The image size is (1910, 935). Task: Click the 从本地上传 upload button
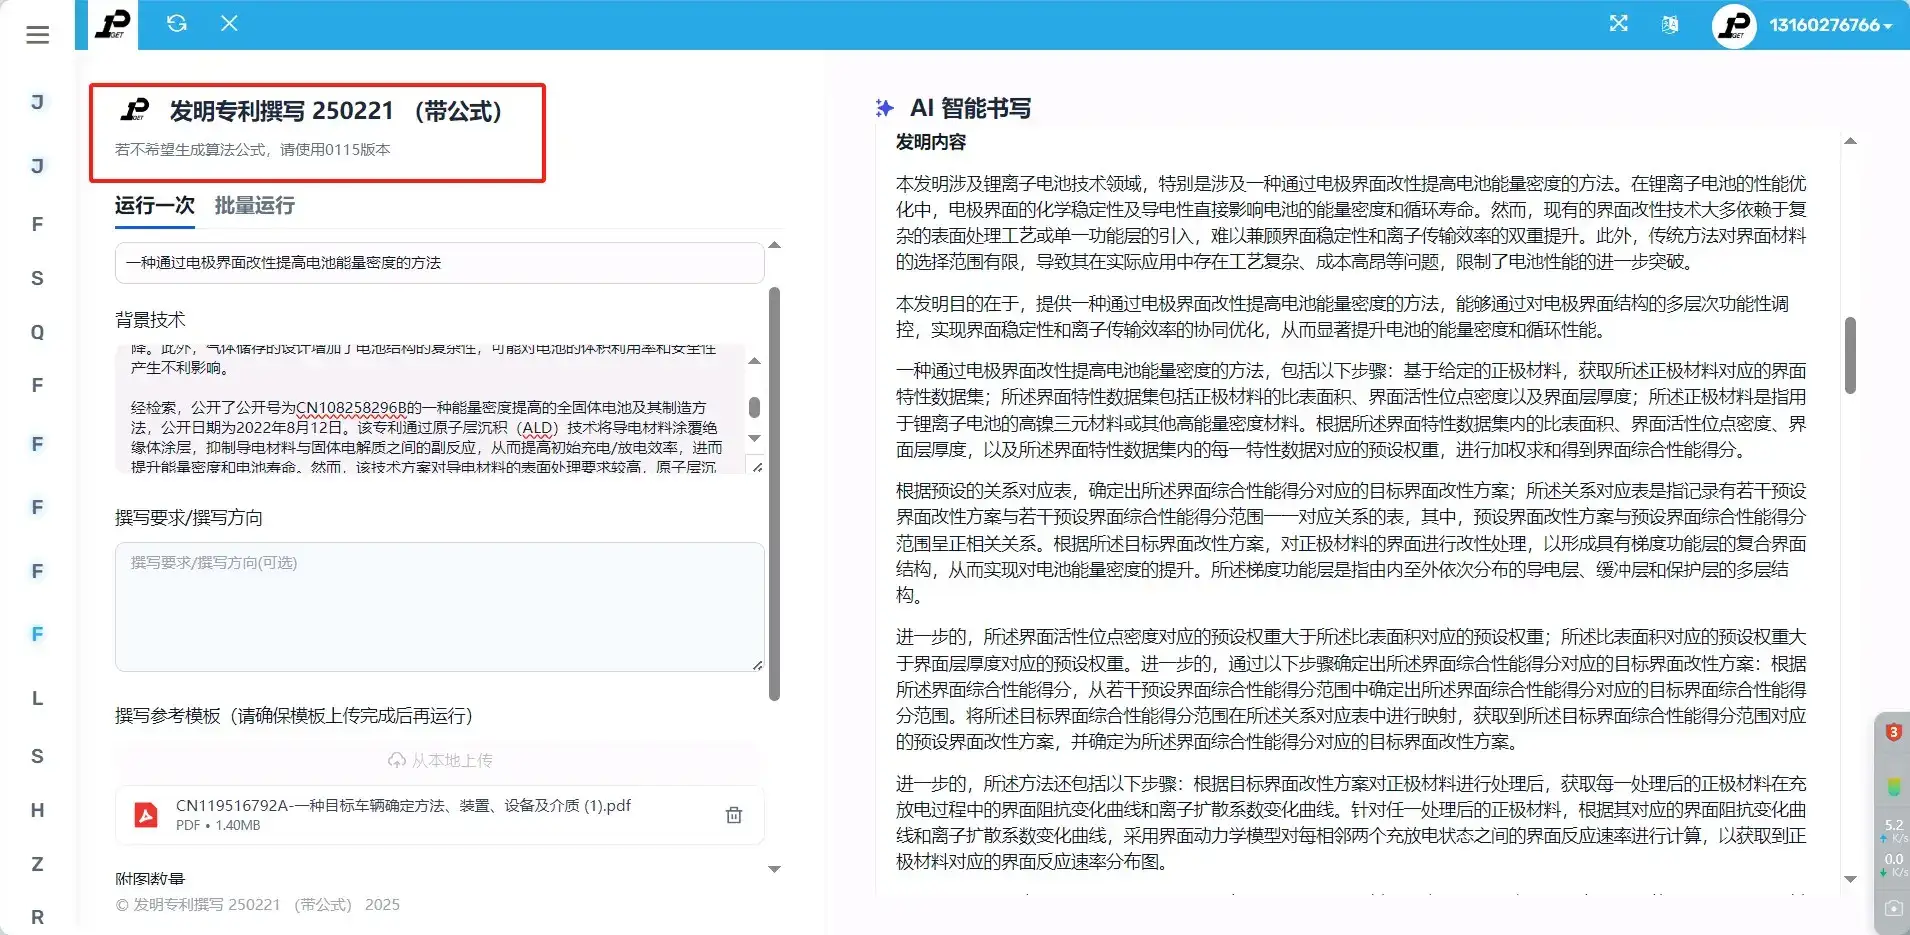tap(440, 759)
